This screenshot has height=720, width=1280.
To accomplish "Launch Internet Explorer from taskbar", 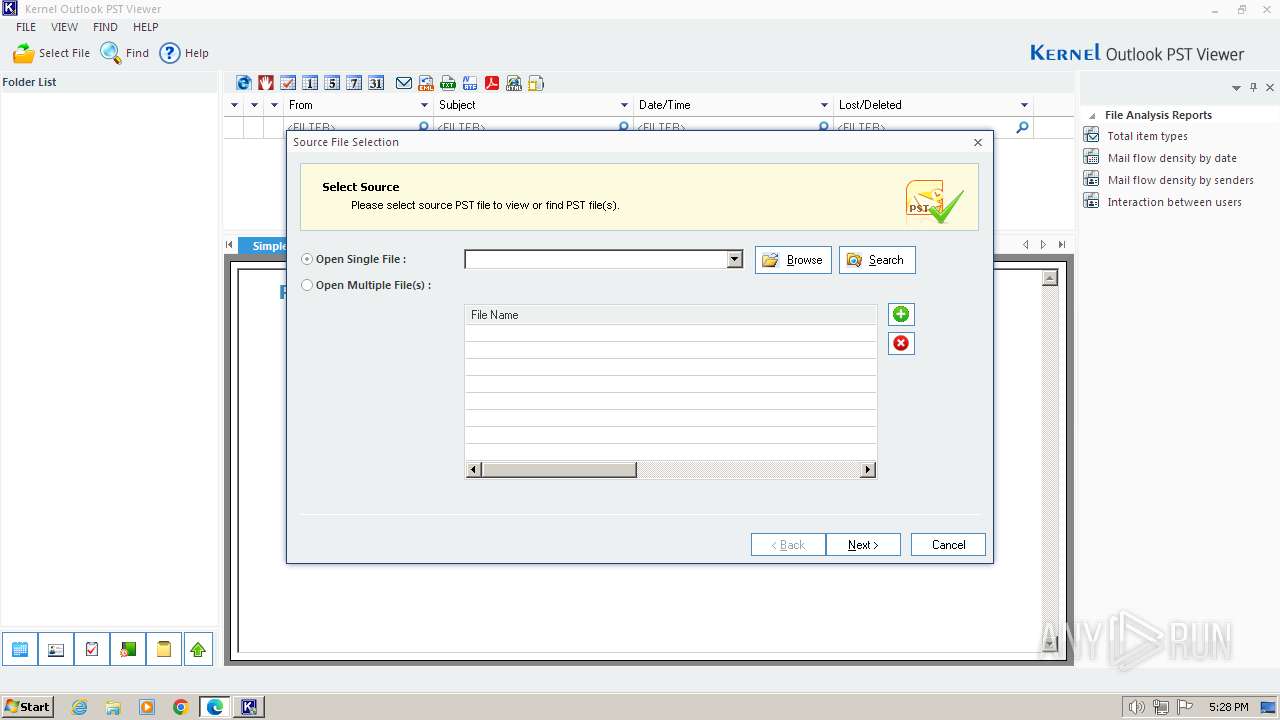I will click(79, 707).
